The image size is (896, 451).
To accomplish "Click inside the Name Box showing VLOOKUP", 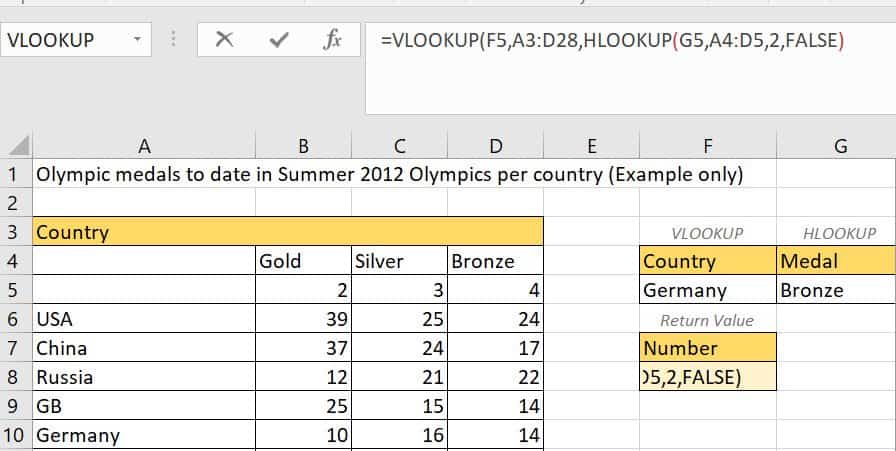I will 60,41.
